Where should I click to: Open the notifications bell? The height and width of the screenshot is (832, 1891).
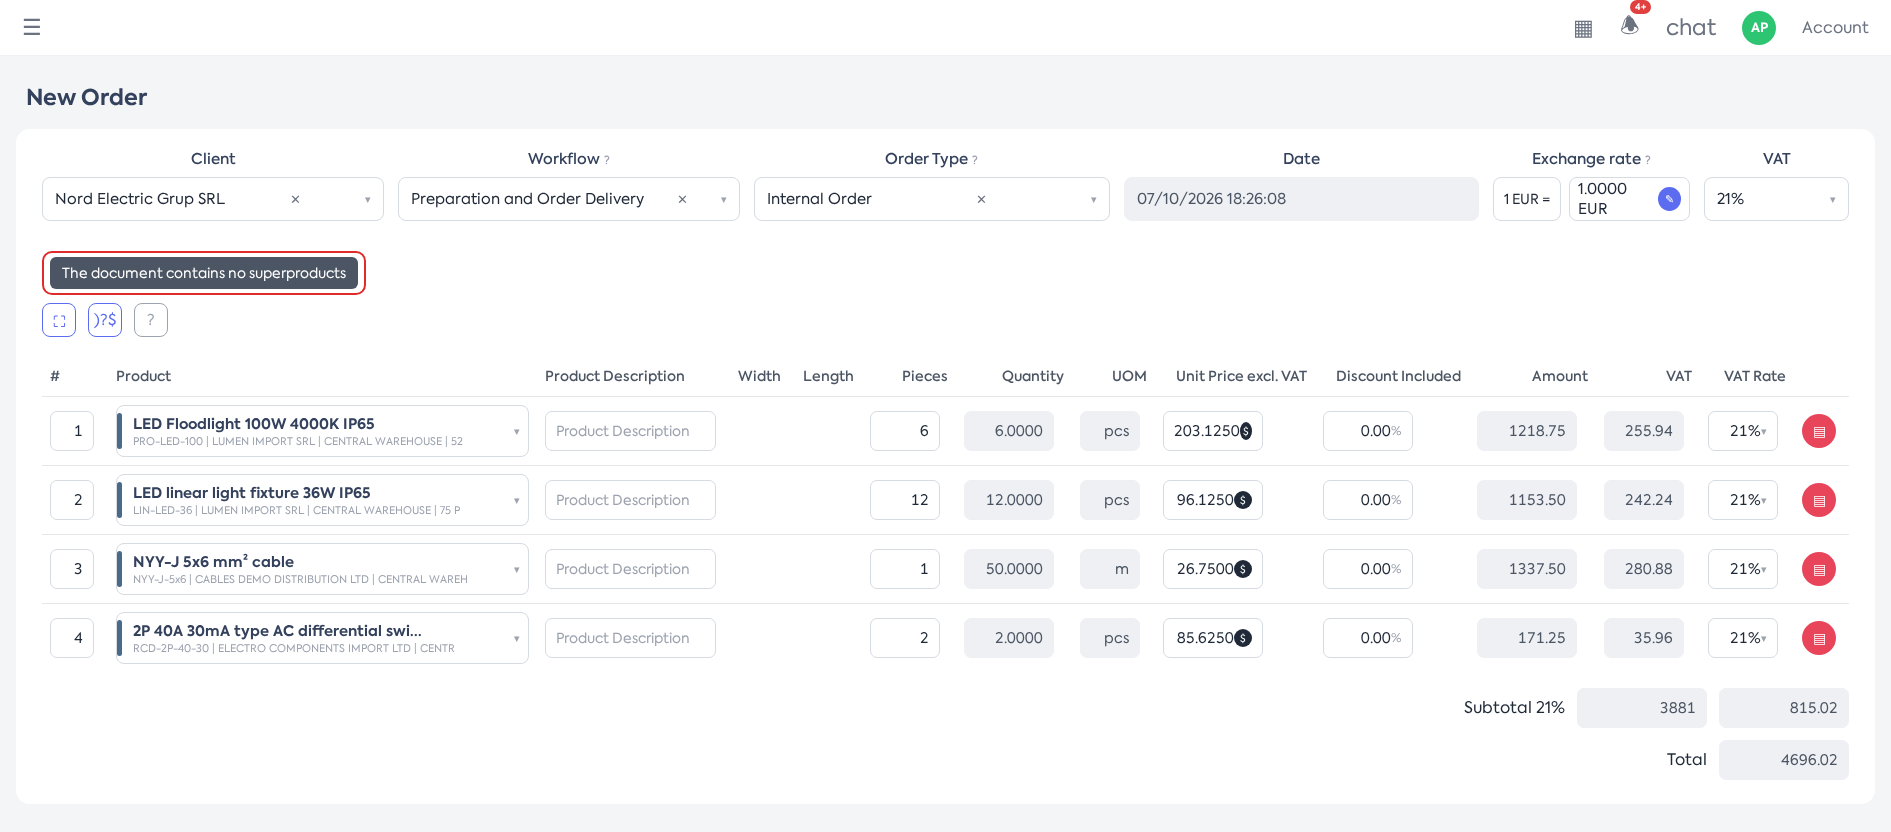tap(1630, 26)
